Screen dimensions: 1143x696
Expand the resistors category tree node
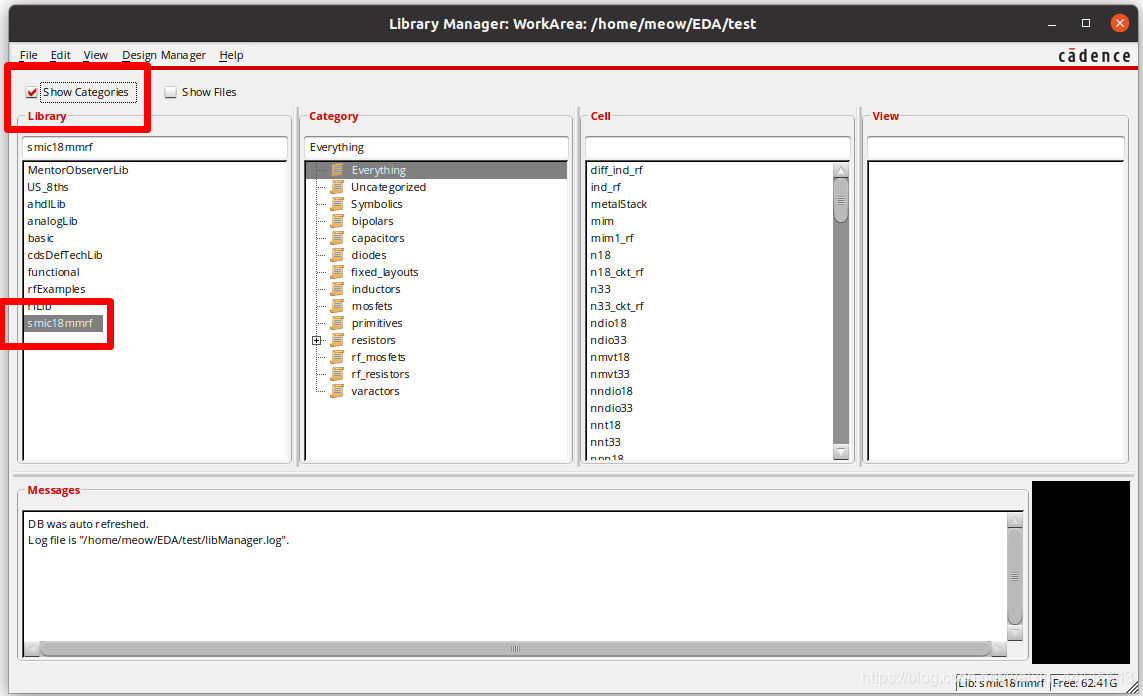[316, 340]
